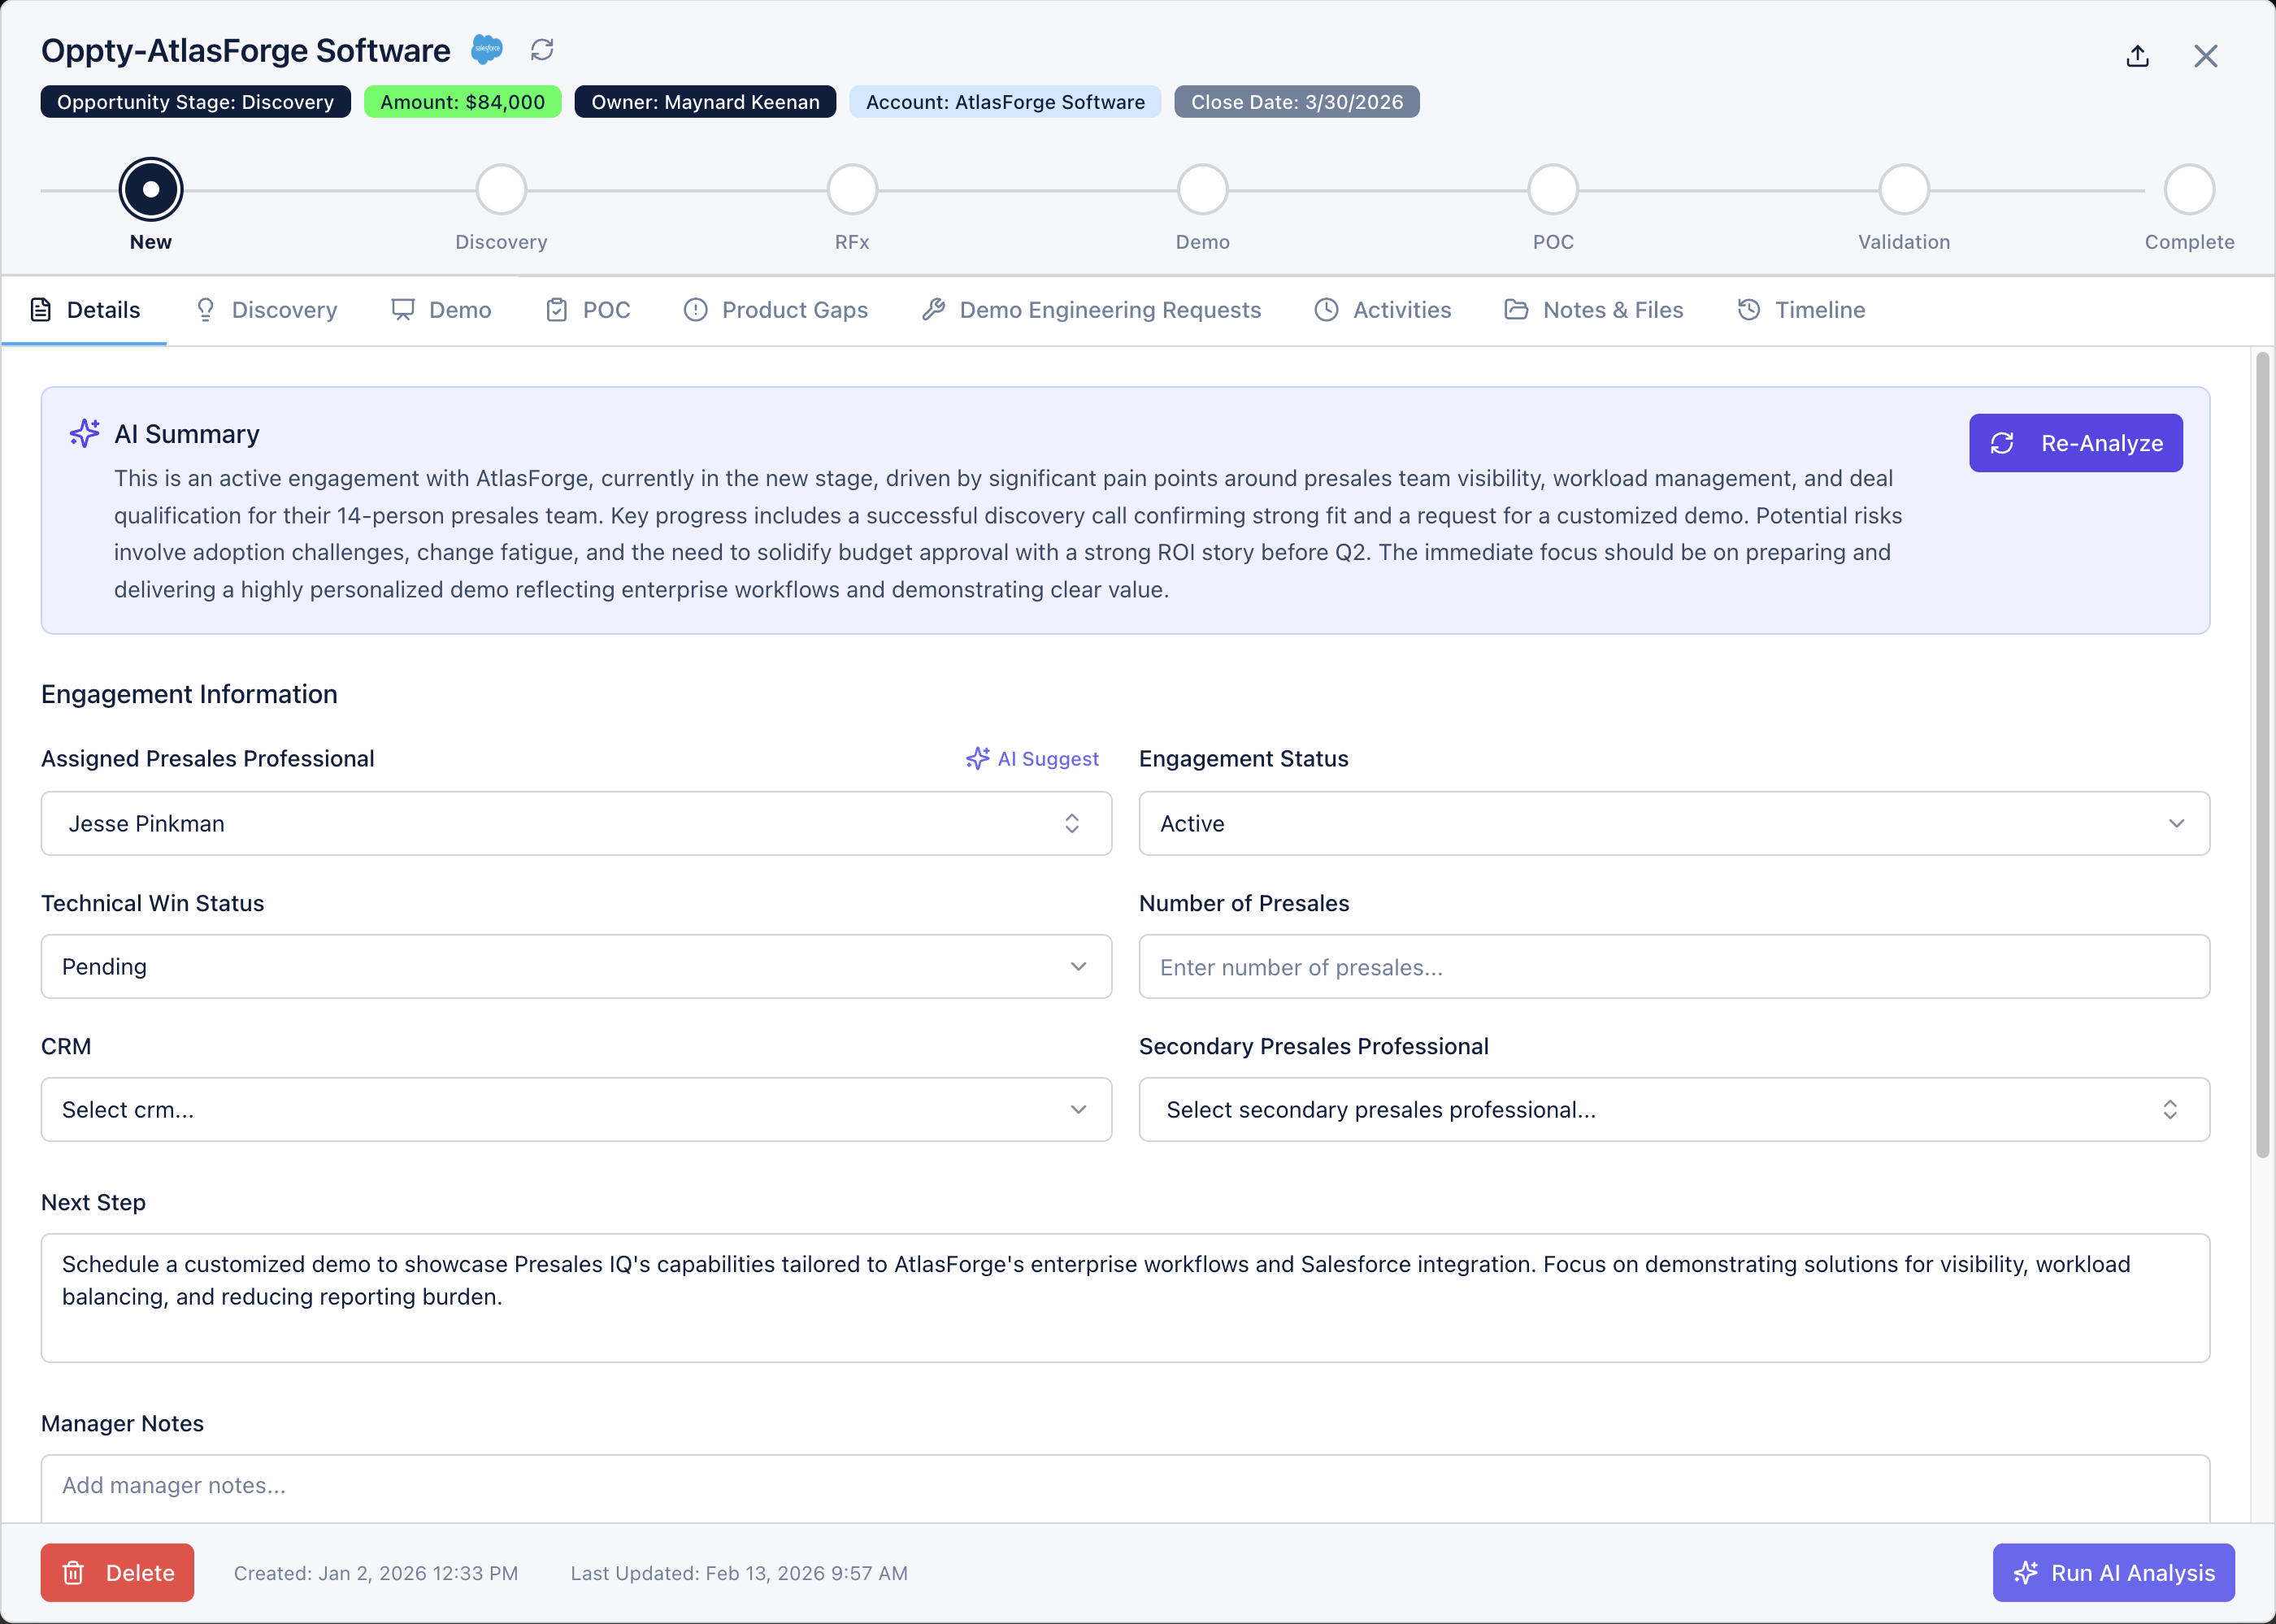Click the Number of Presales input field
The width and height of the screenshot is (2276, 1624).
click(x=1674, y=966)
